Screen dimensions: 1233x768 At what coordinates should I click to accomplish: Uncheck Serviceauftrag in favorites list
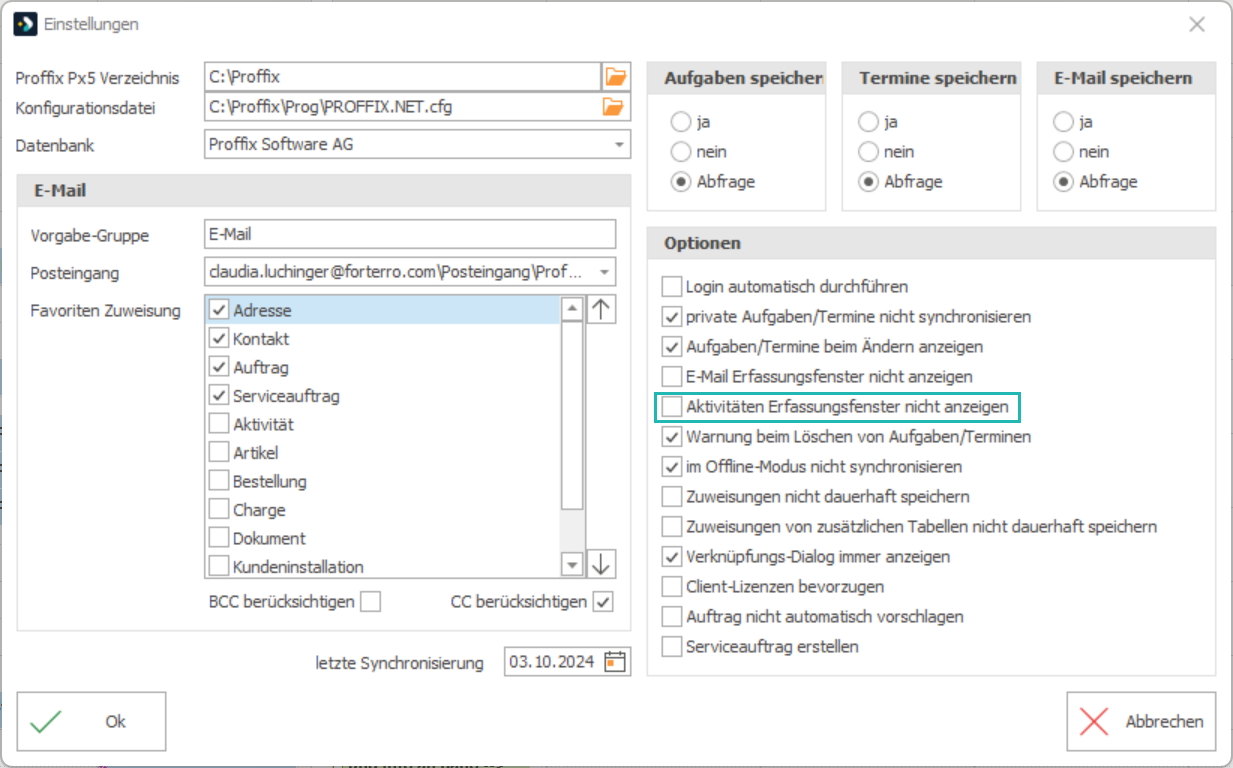[x=219, y=396]
